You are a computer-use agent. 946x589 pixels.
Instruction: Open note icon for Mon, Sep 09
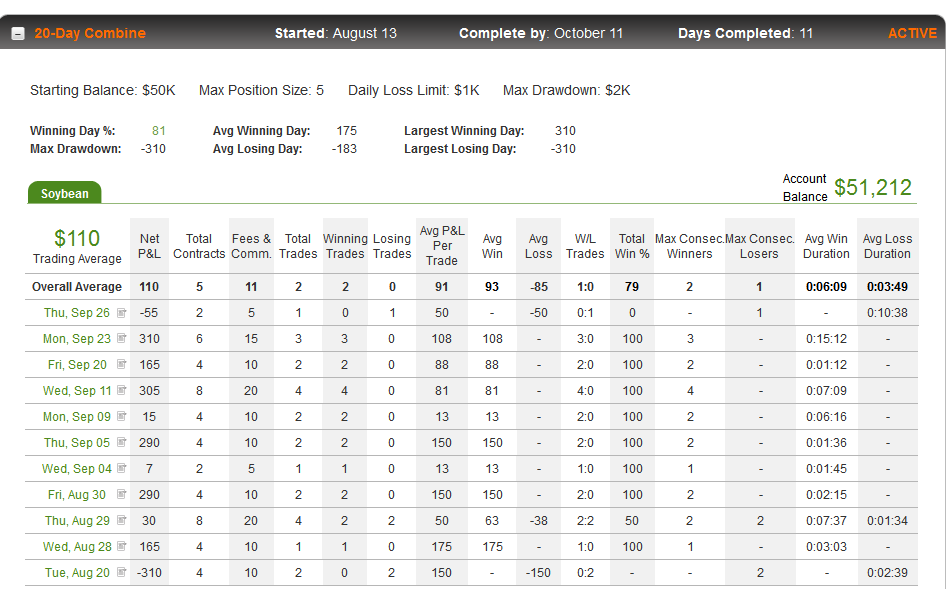point(122,416)
